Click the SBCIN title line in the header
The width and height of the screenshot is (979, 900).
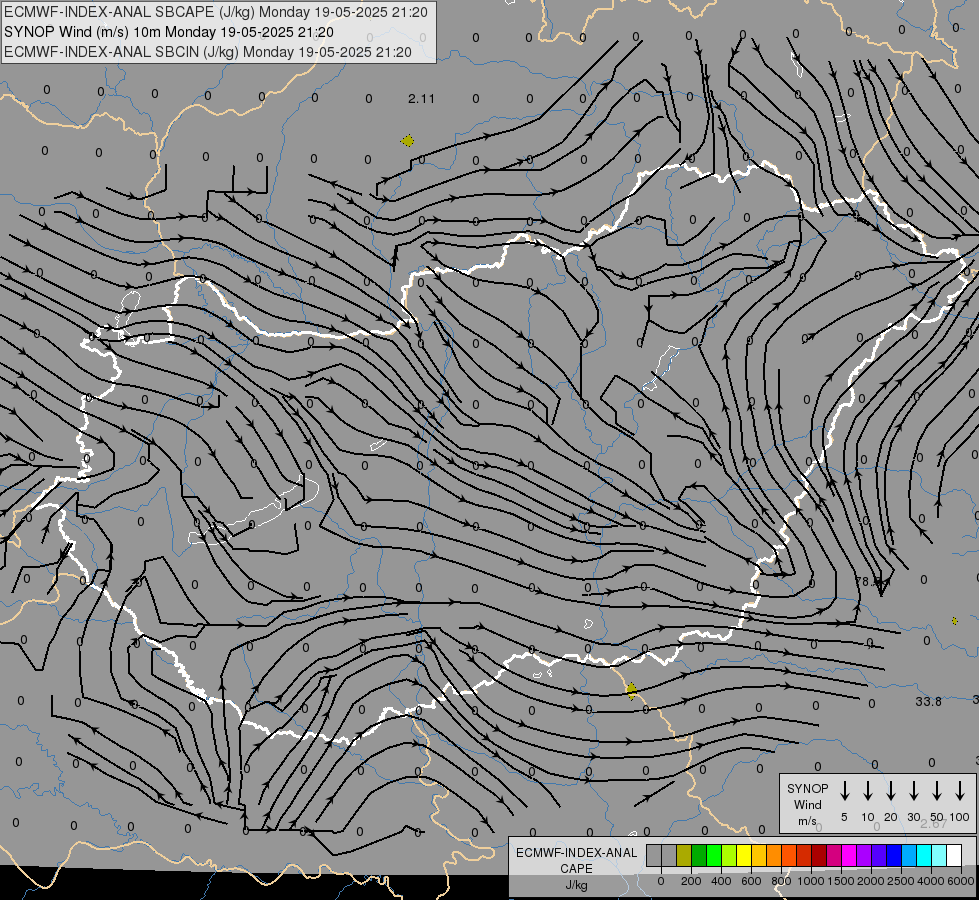coord(208,52)
